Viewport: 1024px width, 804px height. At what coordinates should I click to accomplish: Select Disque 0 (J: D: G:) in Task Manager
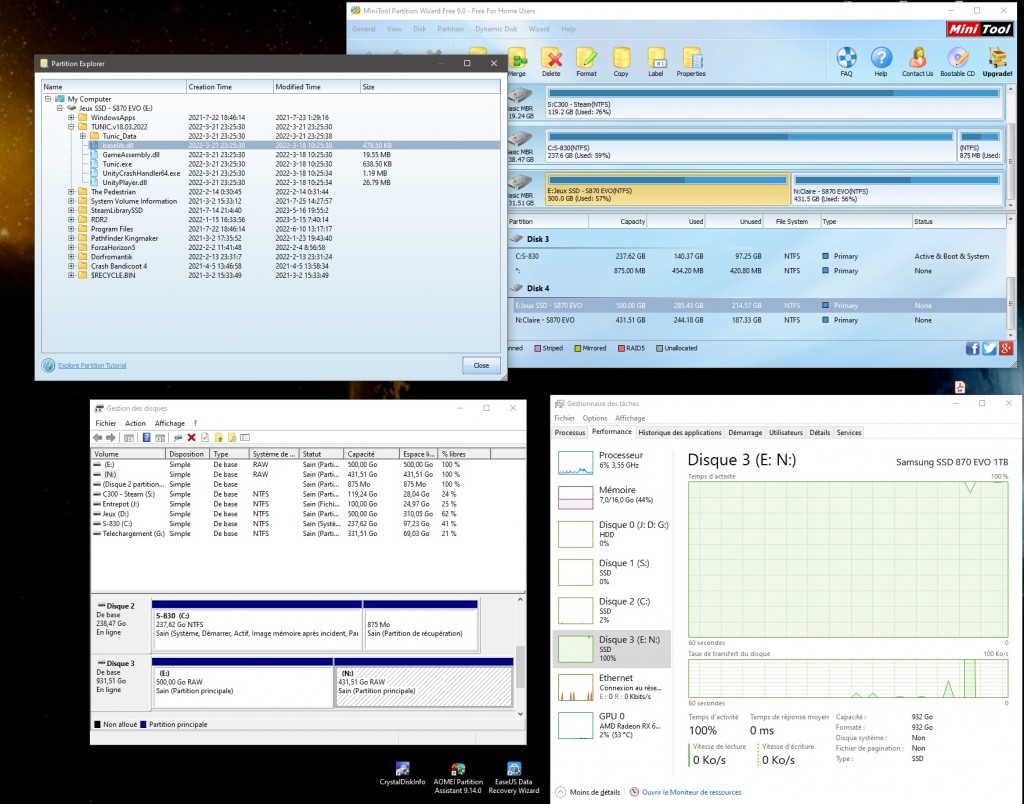tap(613, 534)
